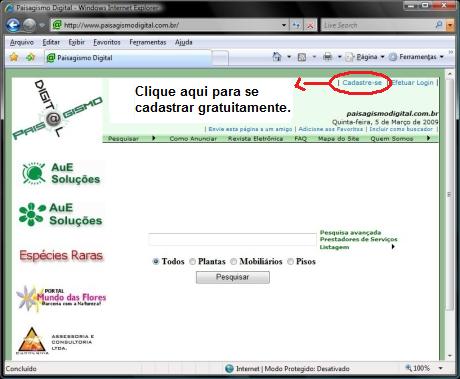Image resolution: width=460 pixels, height=379 pixels.
Task: Expand the address bar history dropdown
Action: (284, 25)
